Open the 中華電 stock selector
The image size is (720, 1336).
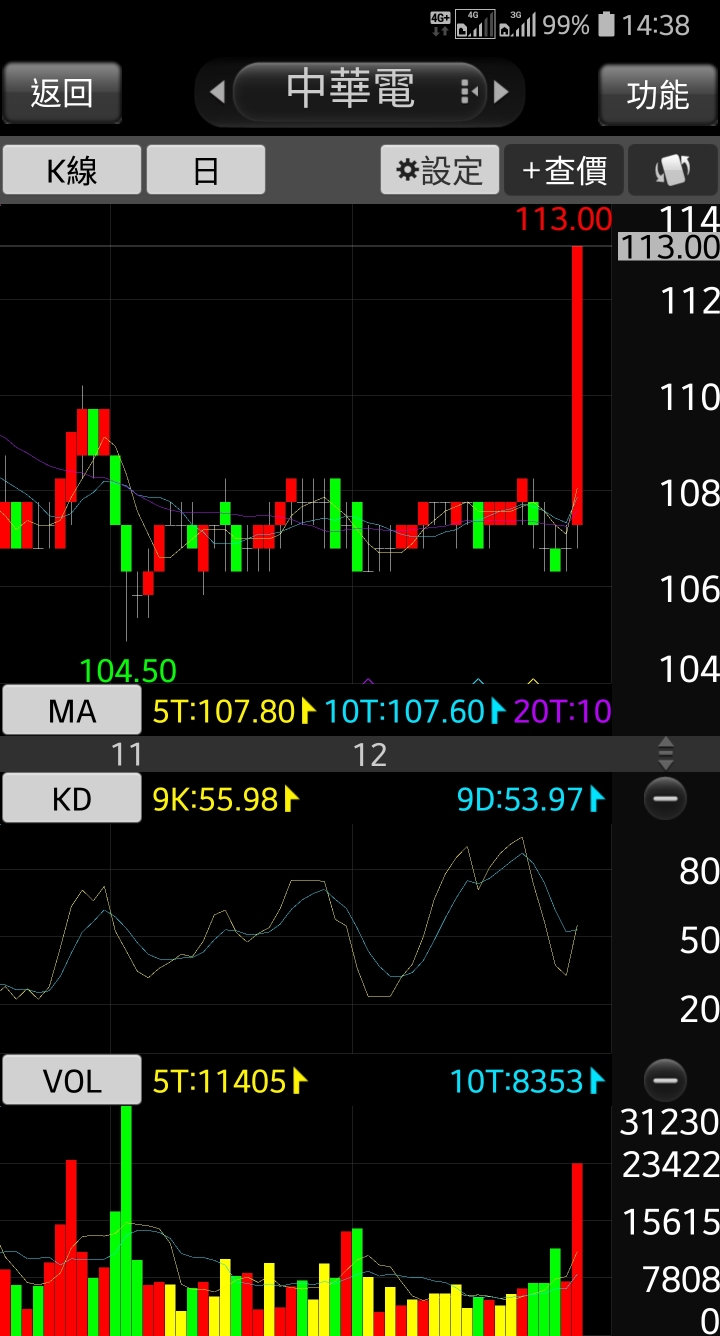click(x=360, y=92)
